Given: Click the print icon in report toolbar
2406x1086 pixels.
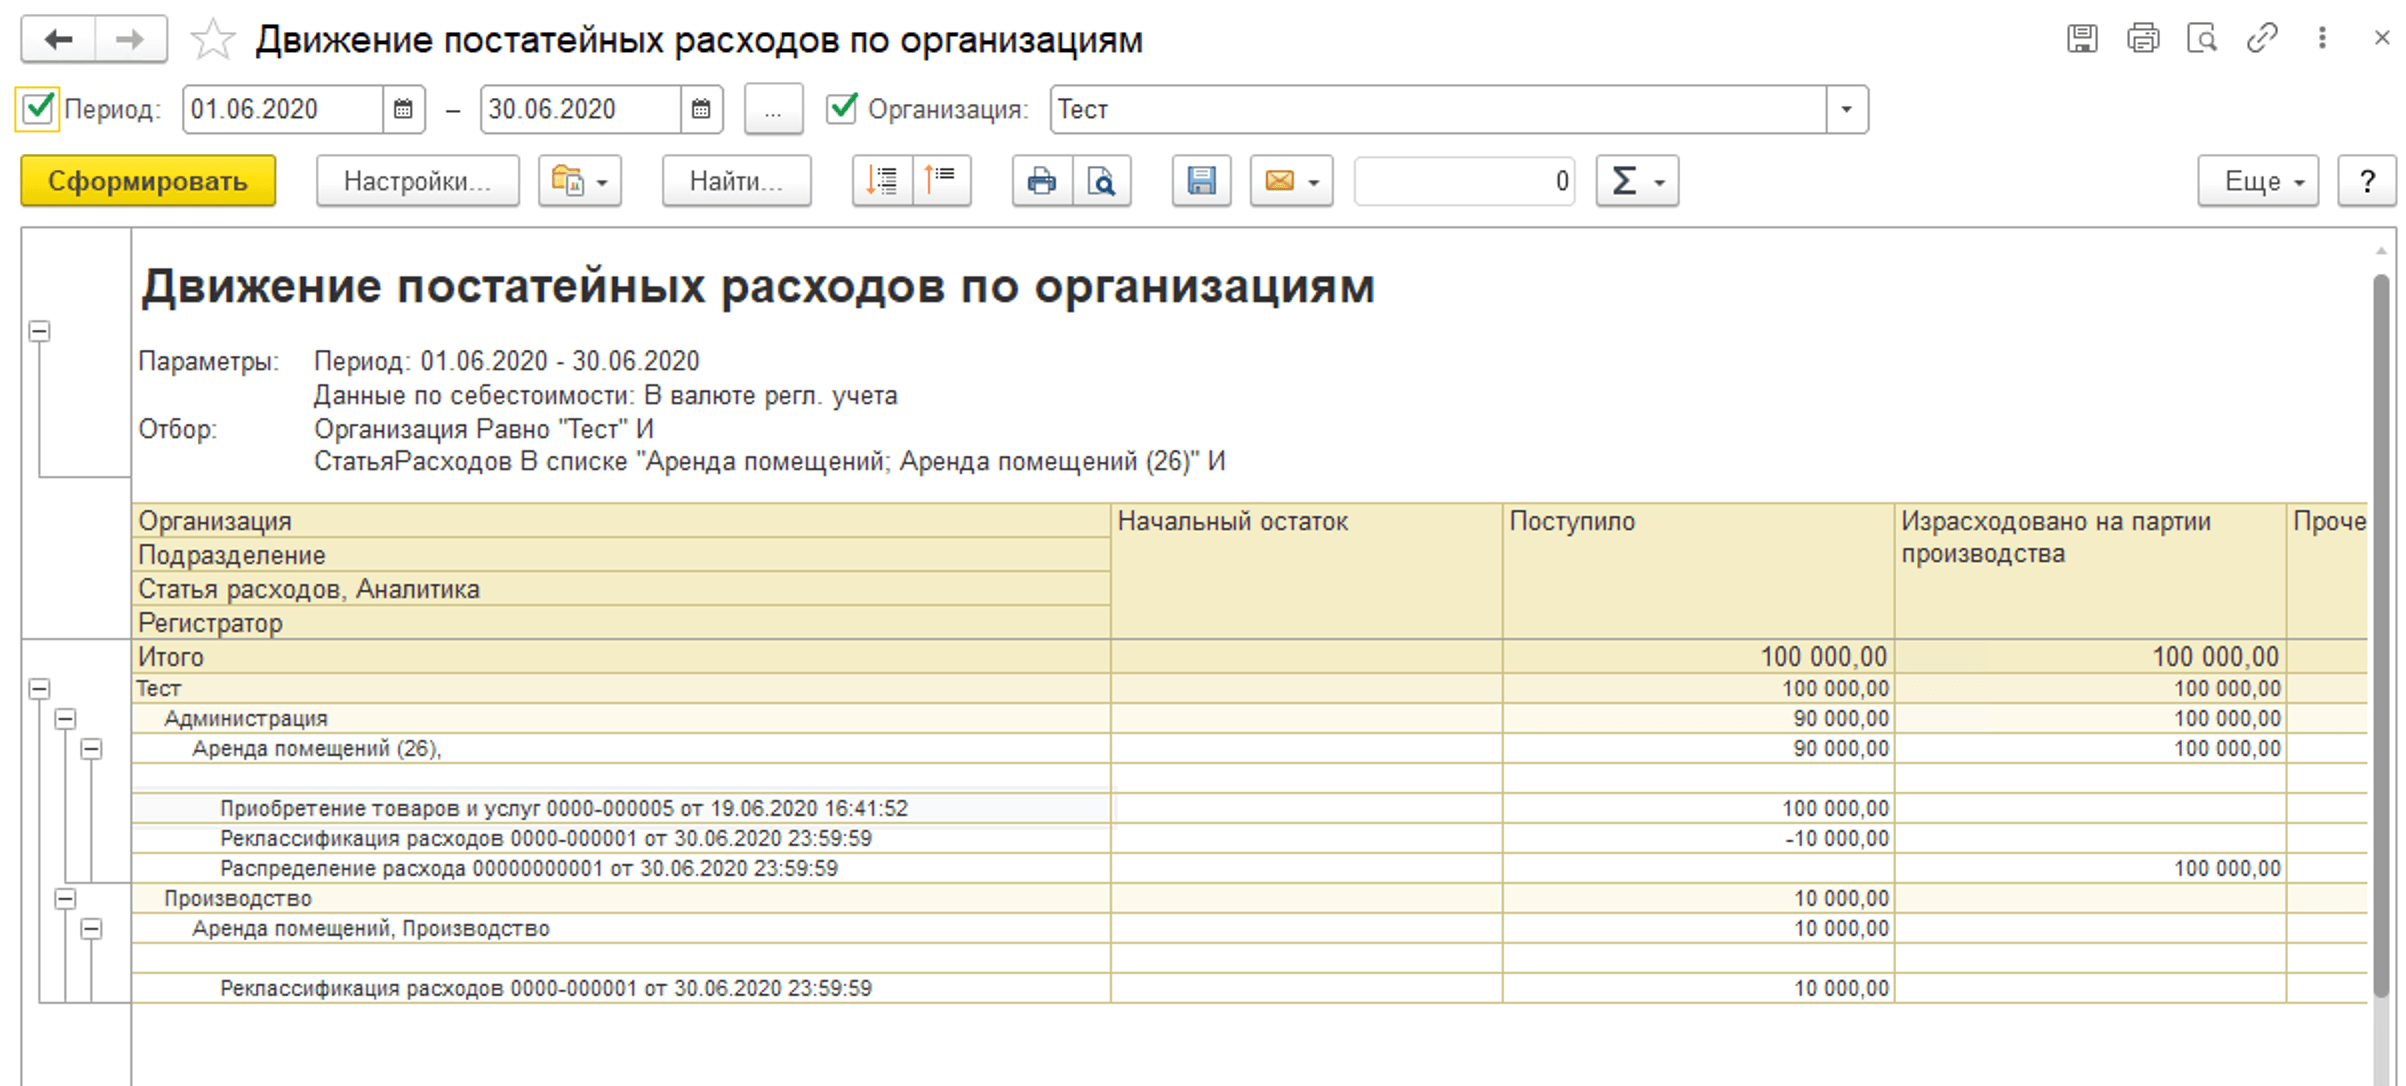Looking at the screenshot, I should click(1041, 181).
